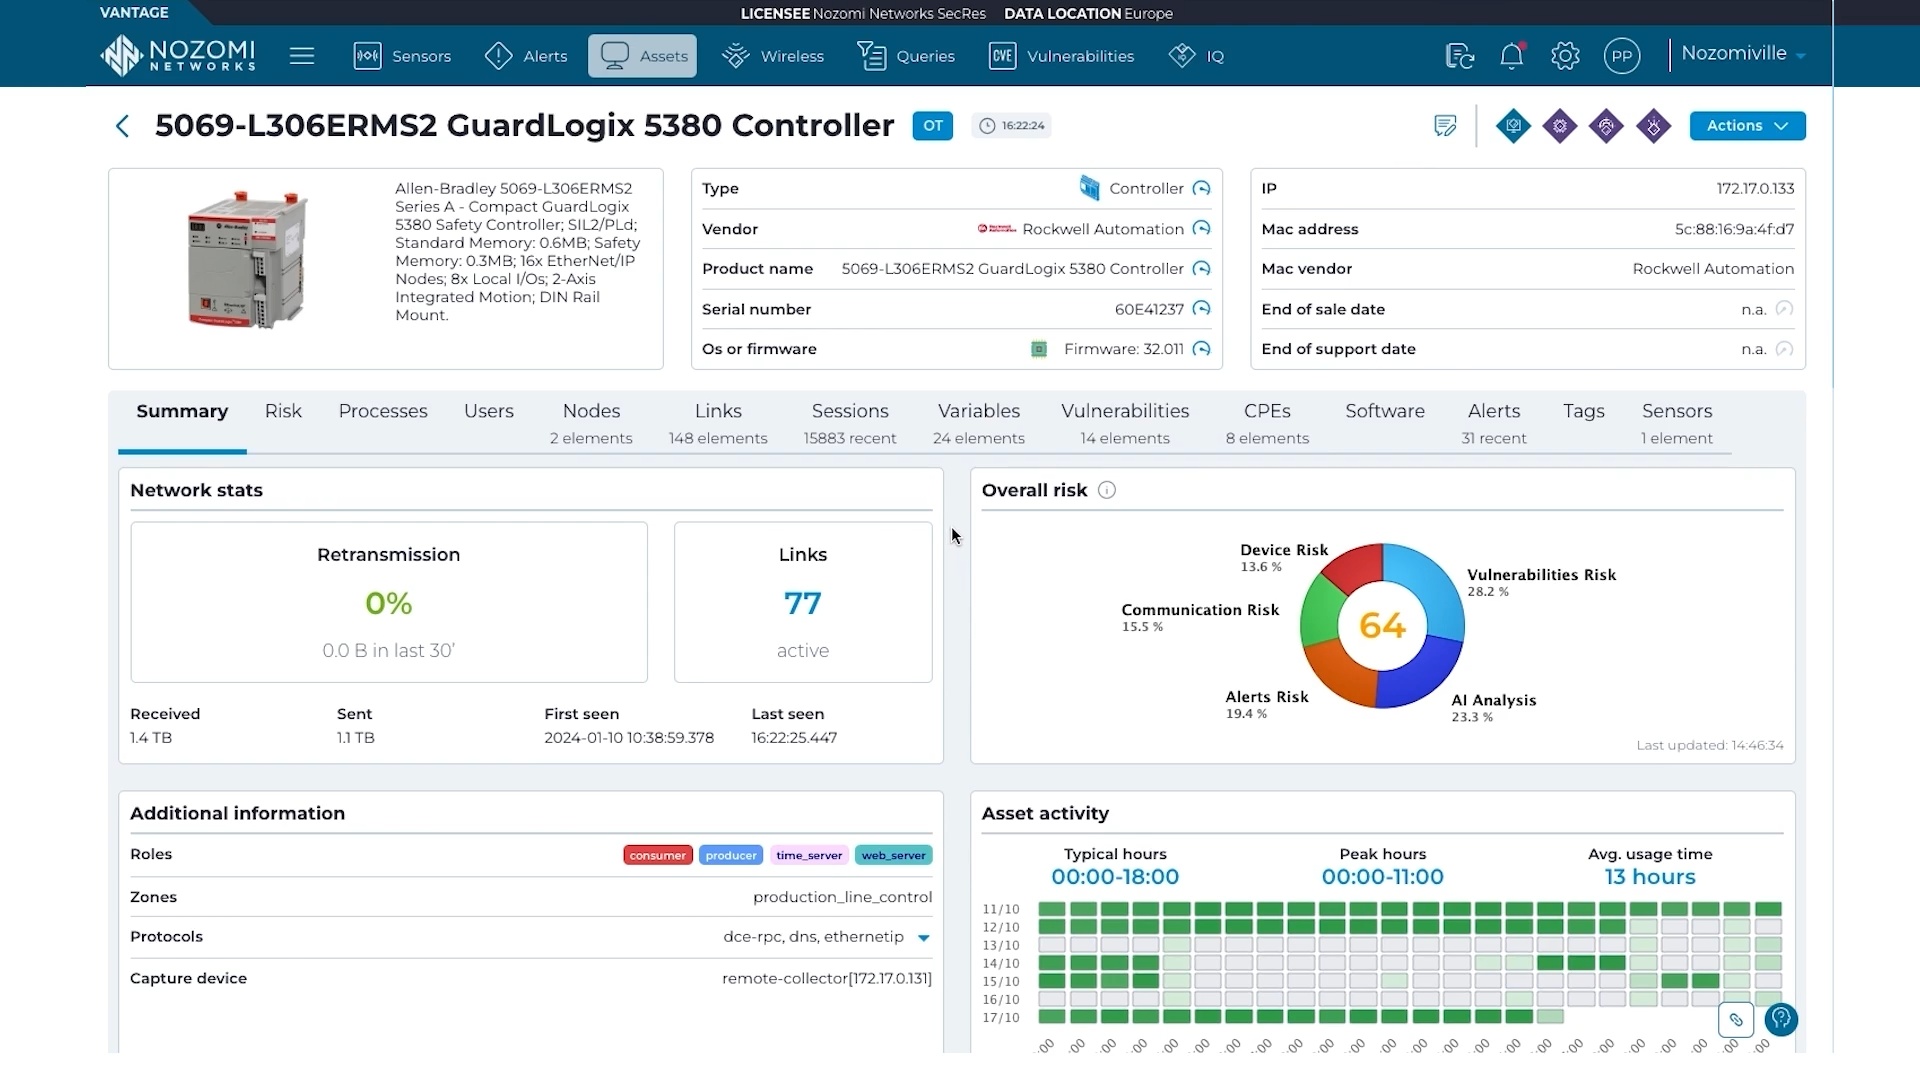The height and width of the screenshot is (1080, 1920).
Task: Open the Actions dropdown
Action: pos(1746,126)
